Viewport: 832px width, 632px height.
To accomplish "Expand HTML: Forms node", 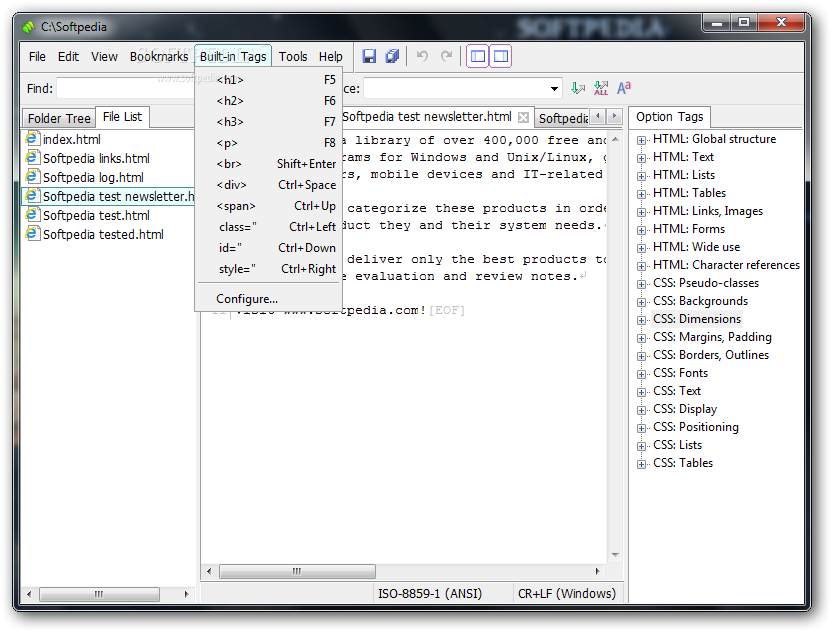I will (x=642, y=230).
